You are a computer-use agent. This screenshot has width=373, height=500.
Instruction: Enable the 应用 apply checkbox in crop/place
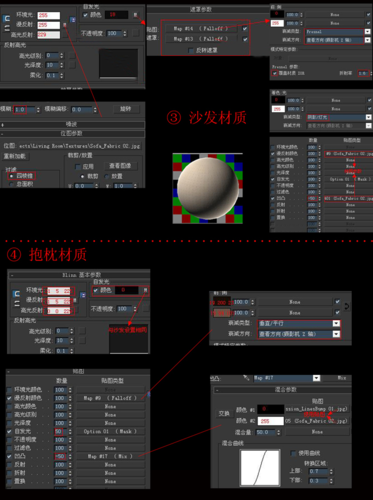click(x=78, y=166)
